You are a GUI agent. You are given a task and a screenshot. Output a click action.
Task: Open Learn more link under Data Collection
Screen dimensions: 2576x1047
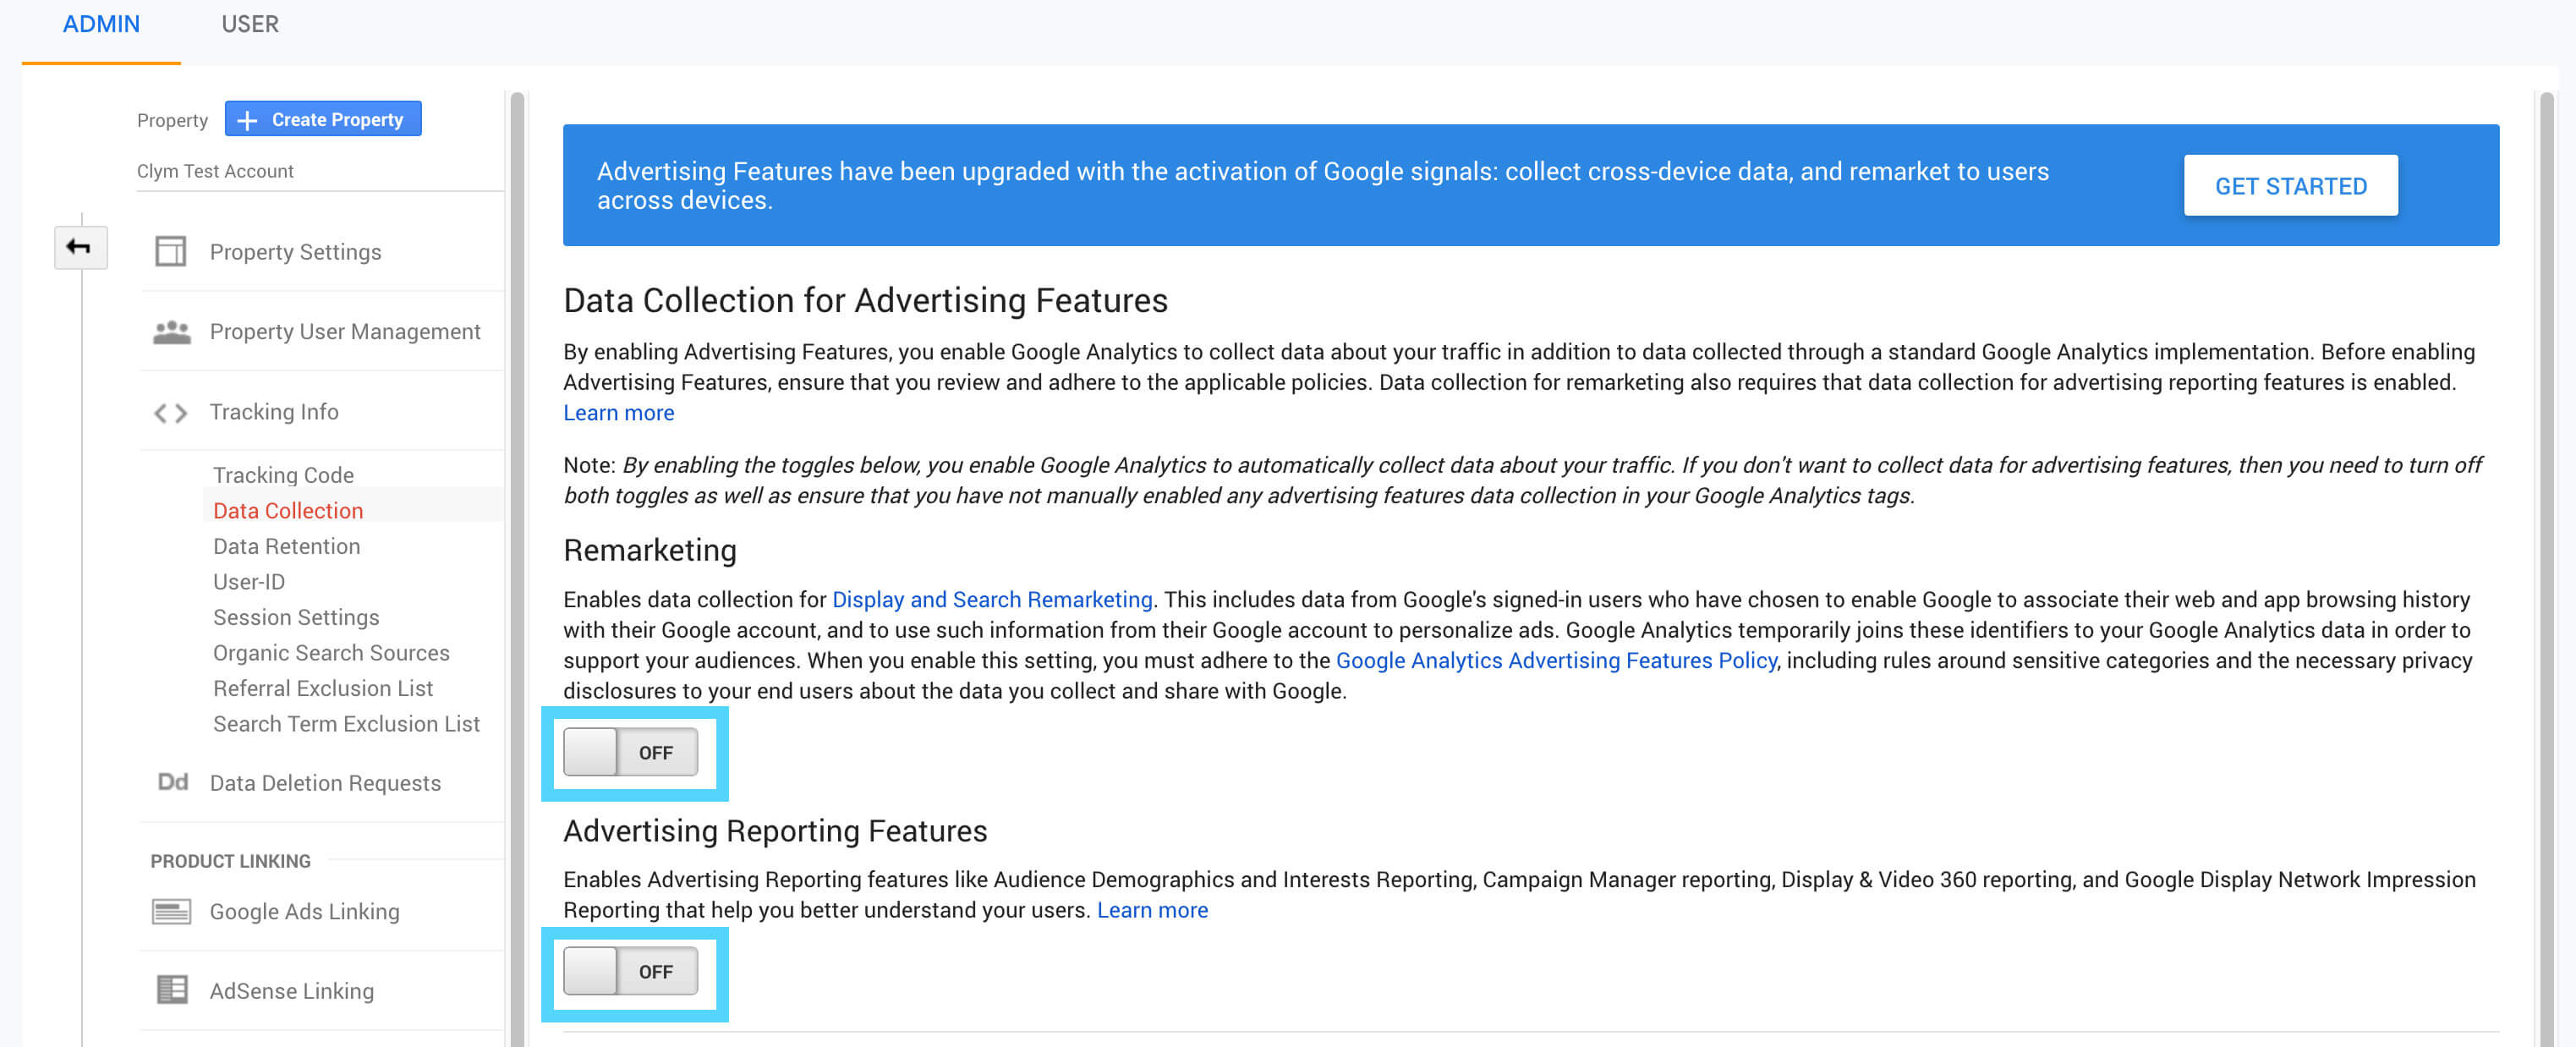[618, 412]
